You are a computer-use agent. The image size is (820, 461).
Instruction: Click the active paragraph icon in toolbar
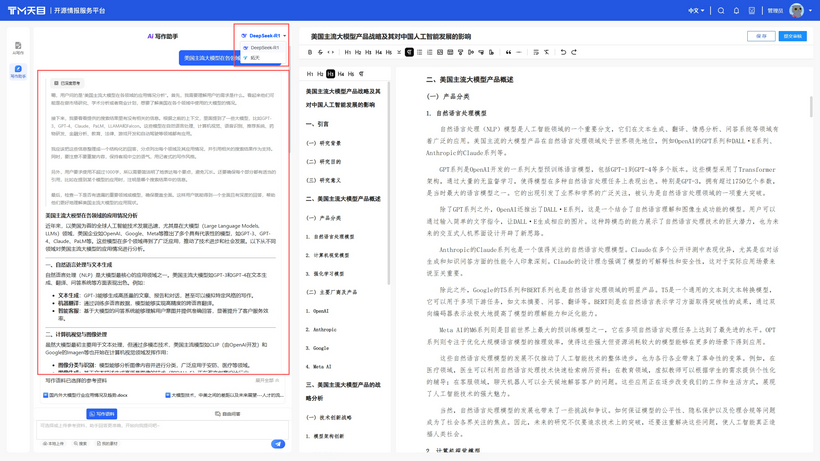tap(409, 52)
